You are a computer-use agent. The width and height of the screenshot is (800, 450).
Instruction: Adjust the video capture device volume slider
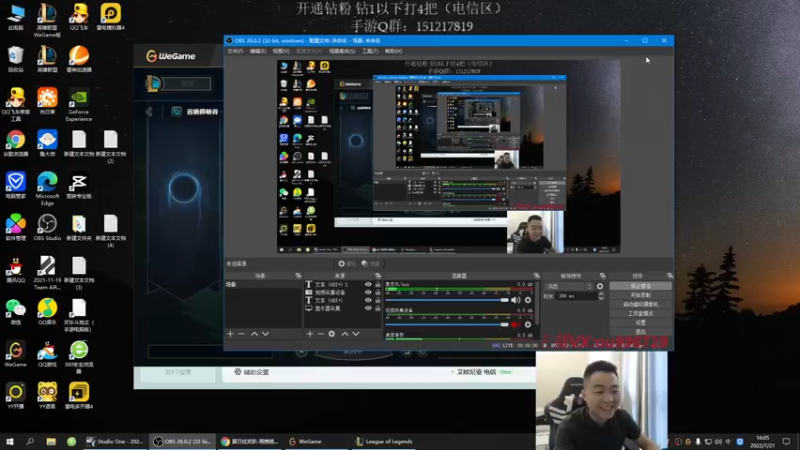tap(447, 324)
